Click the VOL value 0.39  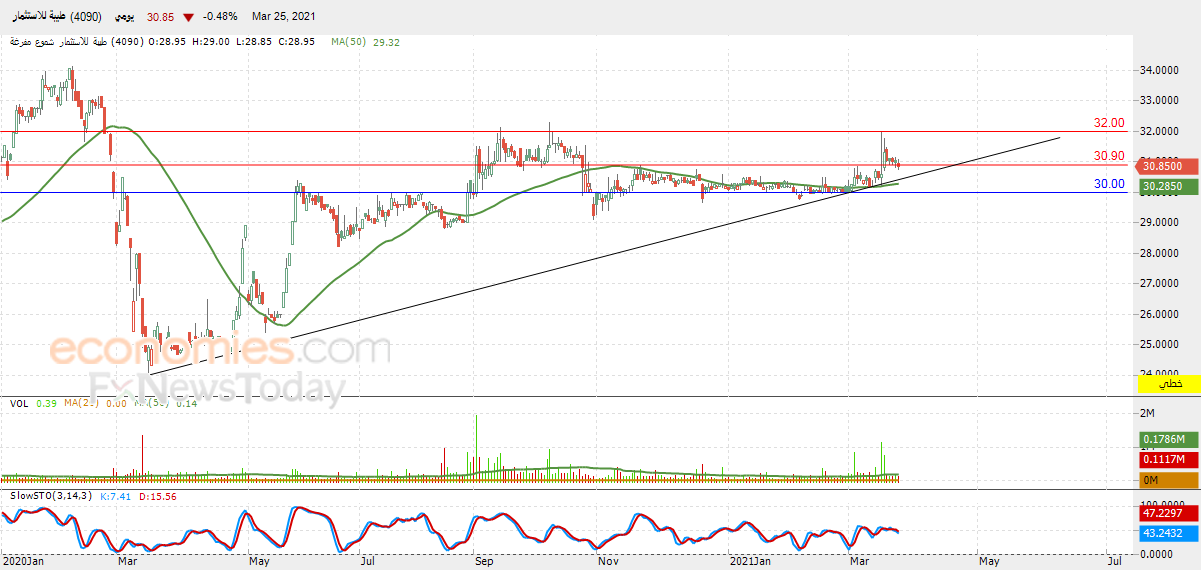click(x=46, y=403)
